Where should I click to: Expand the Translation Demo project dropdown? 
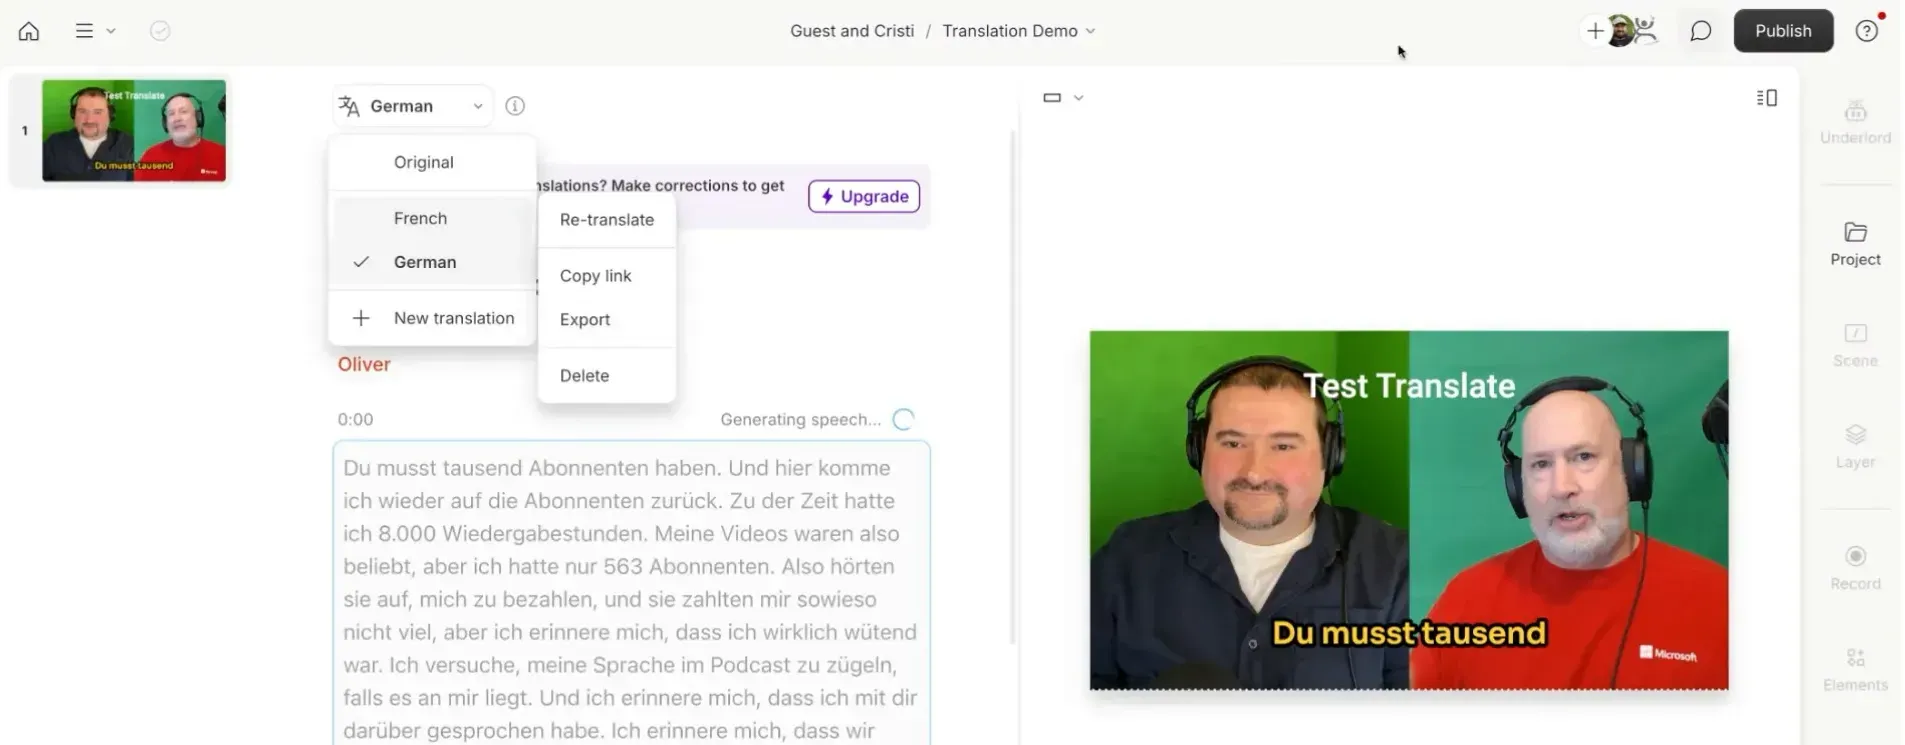pos(1019,31)
